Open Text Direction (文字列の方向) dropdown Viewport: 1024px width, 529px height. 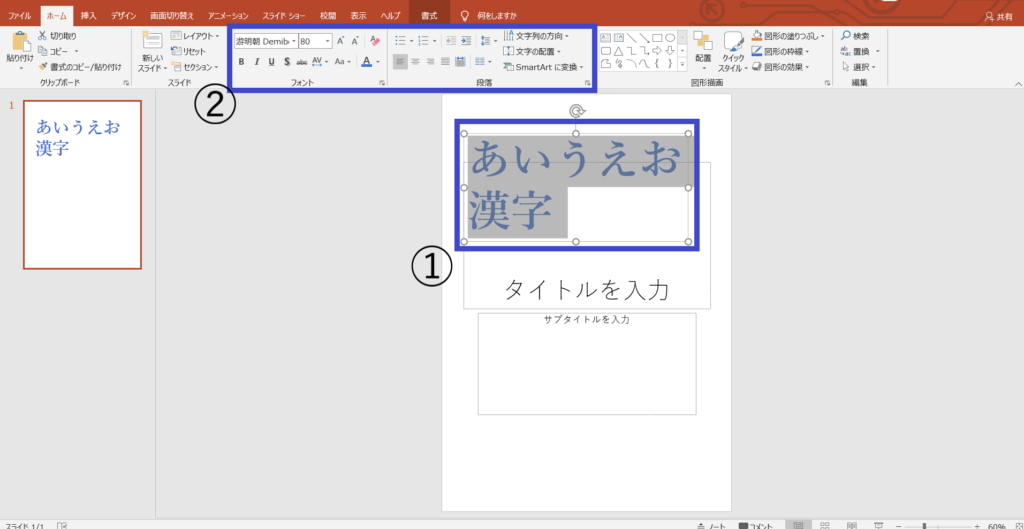[537, 36]
